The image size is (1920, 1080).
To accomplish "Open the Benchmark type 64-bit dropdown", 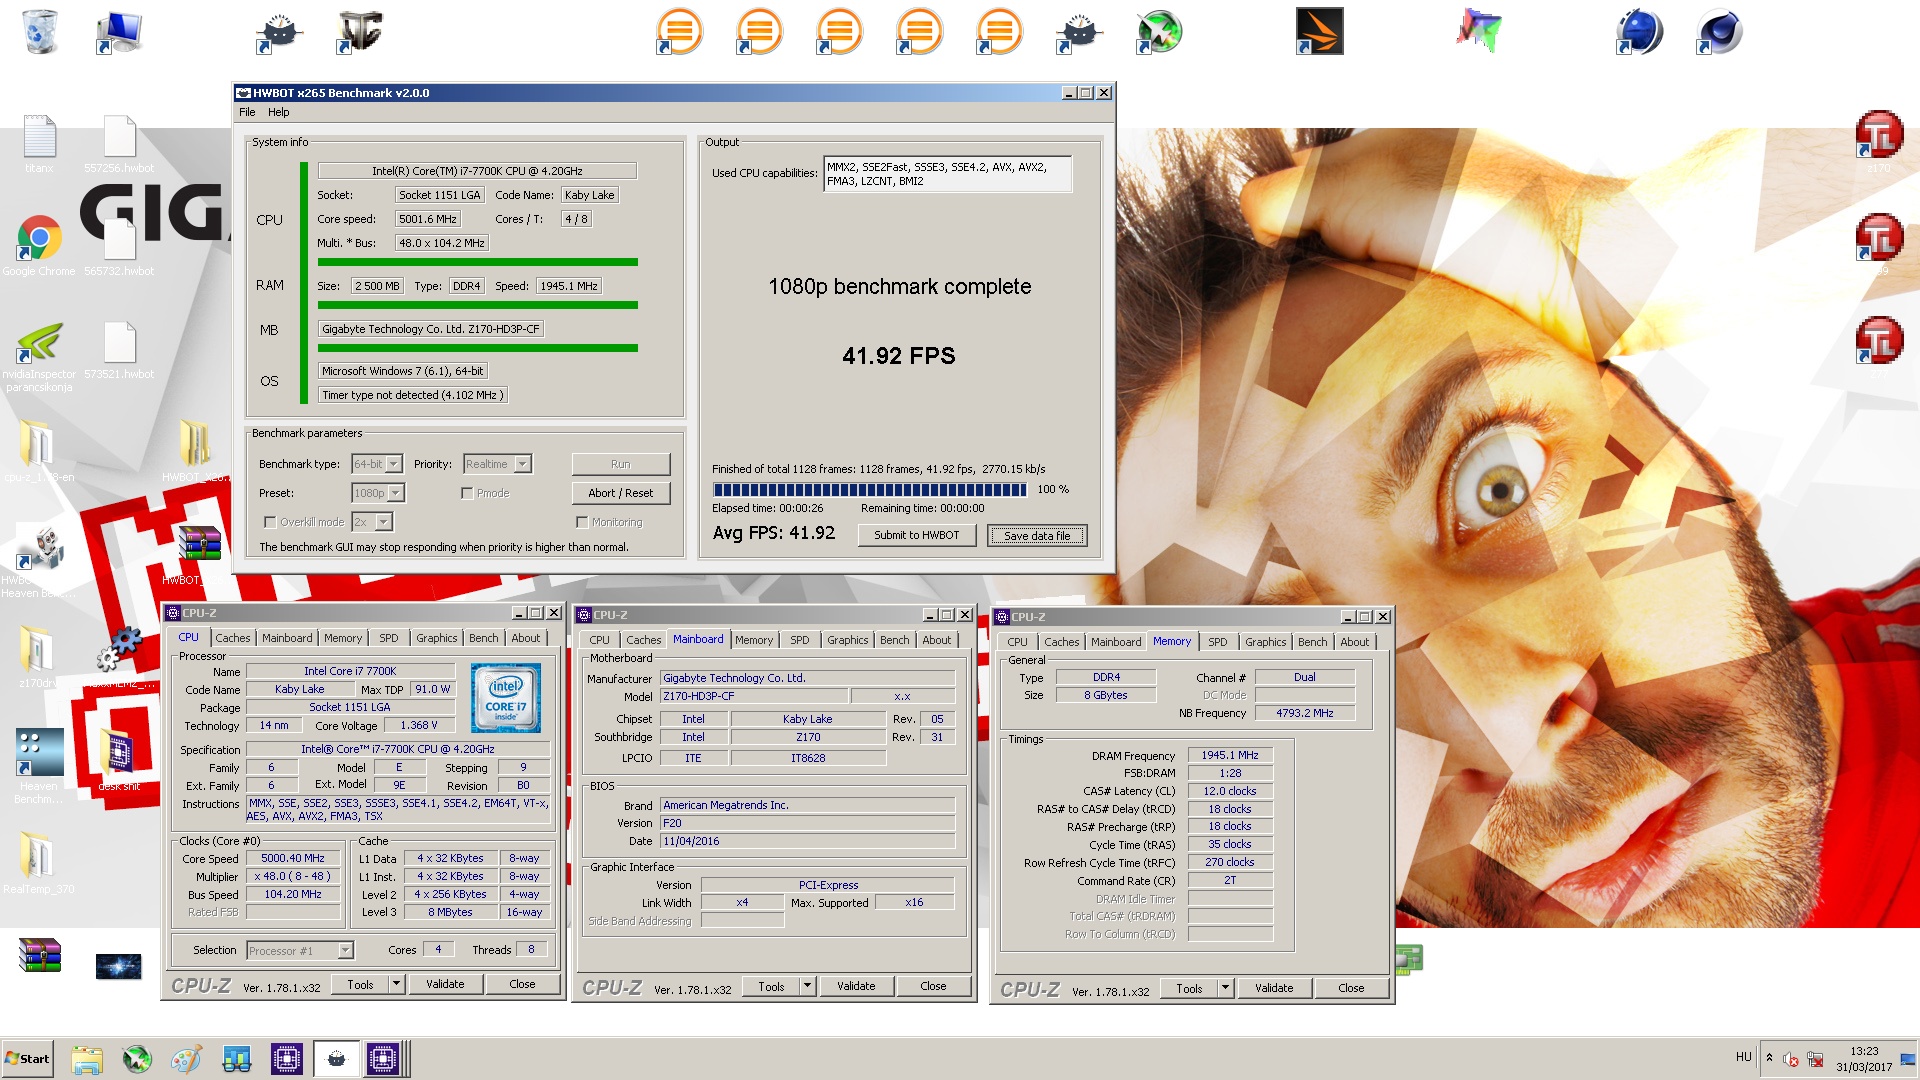I will click(377, 464).
